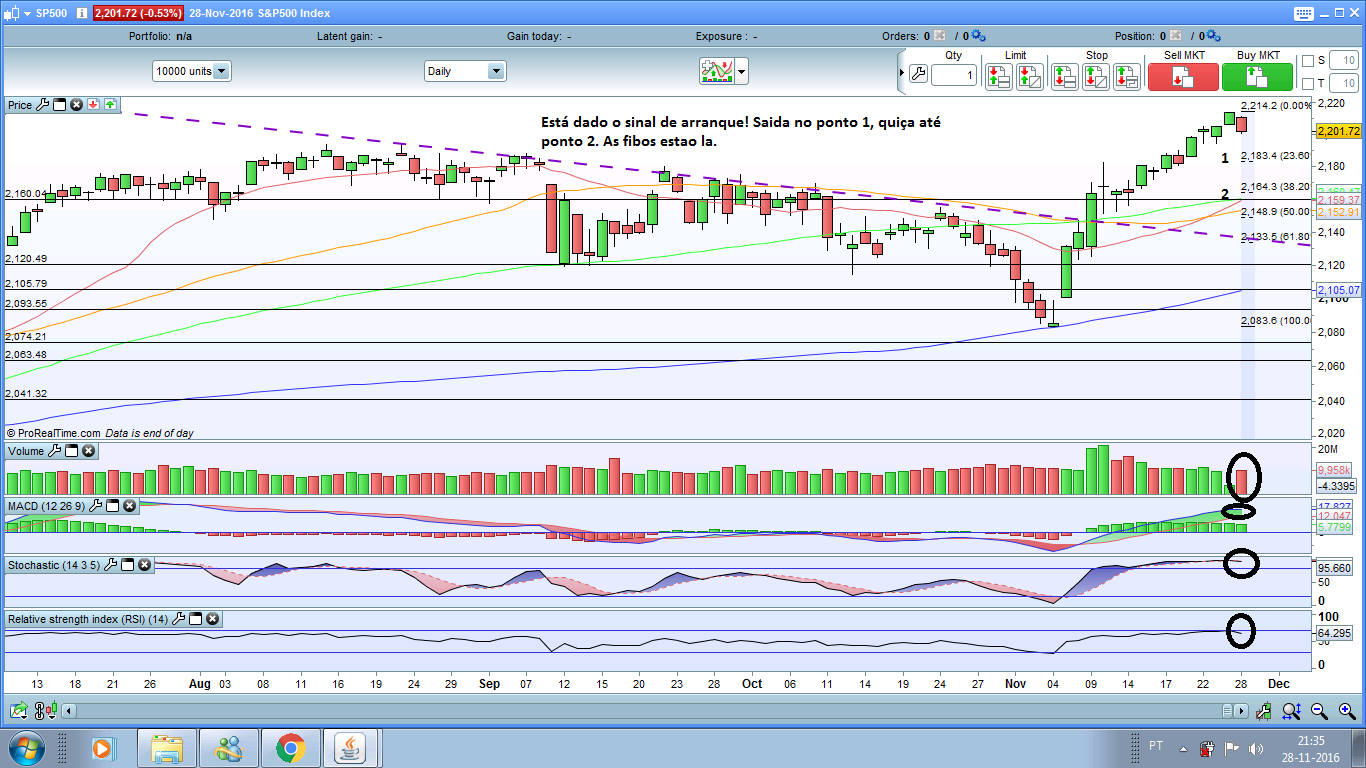Screen dimensions: 1366x768
Task: Open the Price panel wrench settings
Action: (x=42, y=104)
